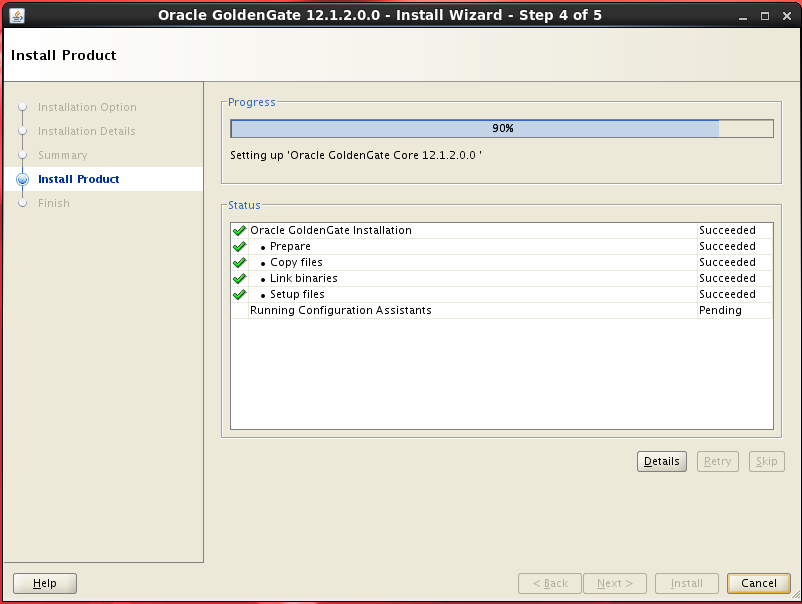Click the window title 'Oracle GoldenGate 12.1.2.0.0 - Install Wizard'
The image size is (802, 604).
tap(380, 15)
